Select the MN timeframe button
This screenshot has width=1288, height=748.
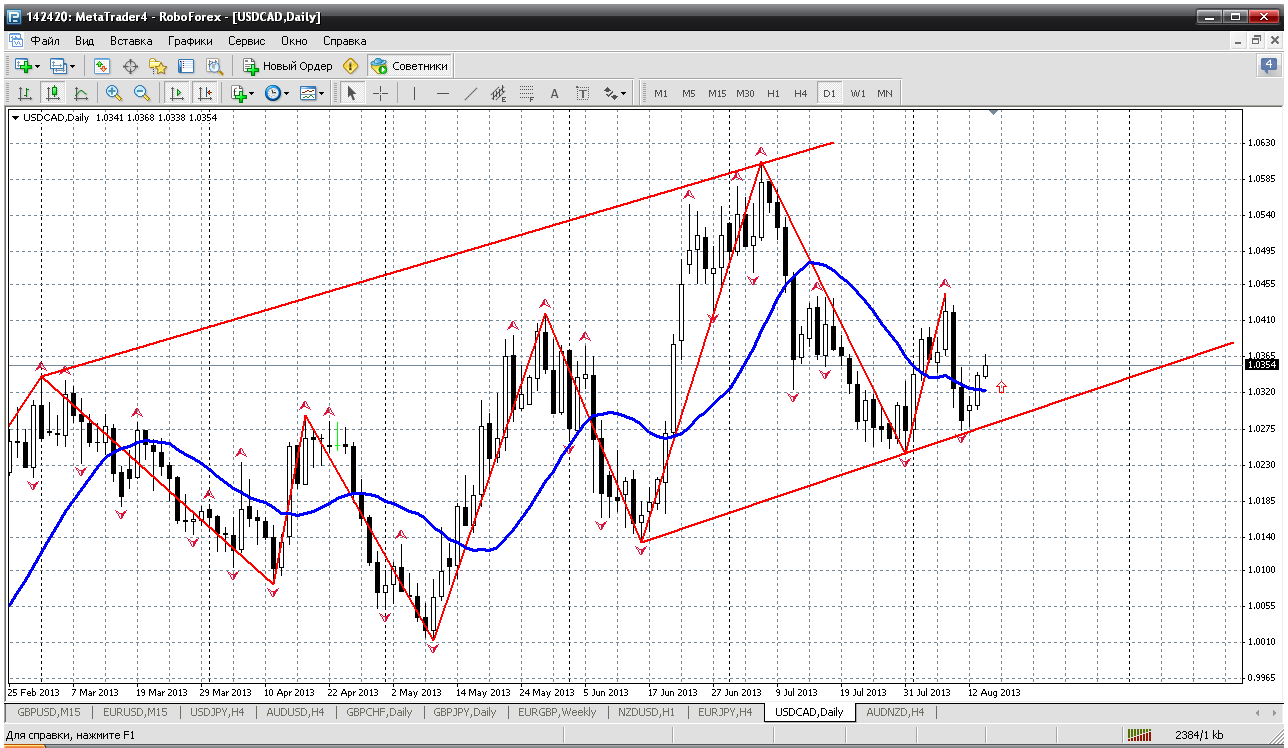885,93
